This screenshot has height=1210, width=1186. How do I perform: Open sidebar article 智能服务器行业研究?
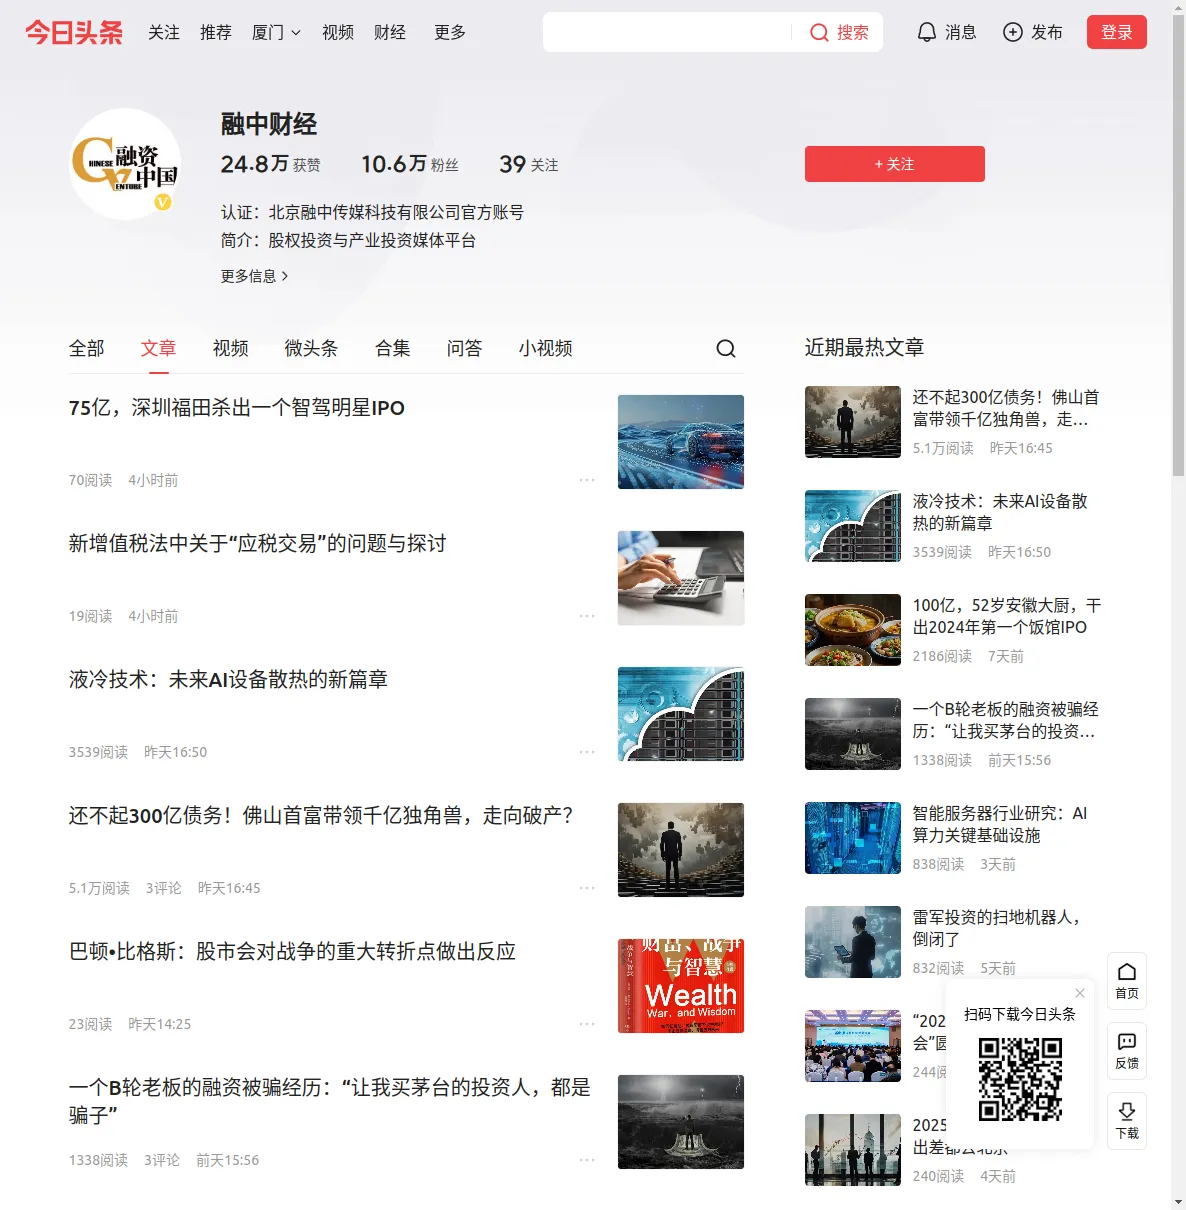(x=1000, y=824)
